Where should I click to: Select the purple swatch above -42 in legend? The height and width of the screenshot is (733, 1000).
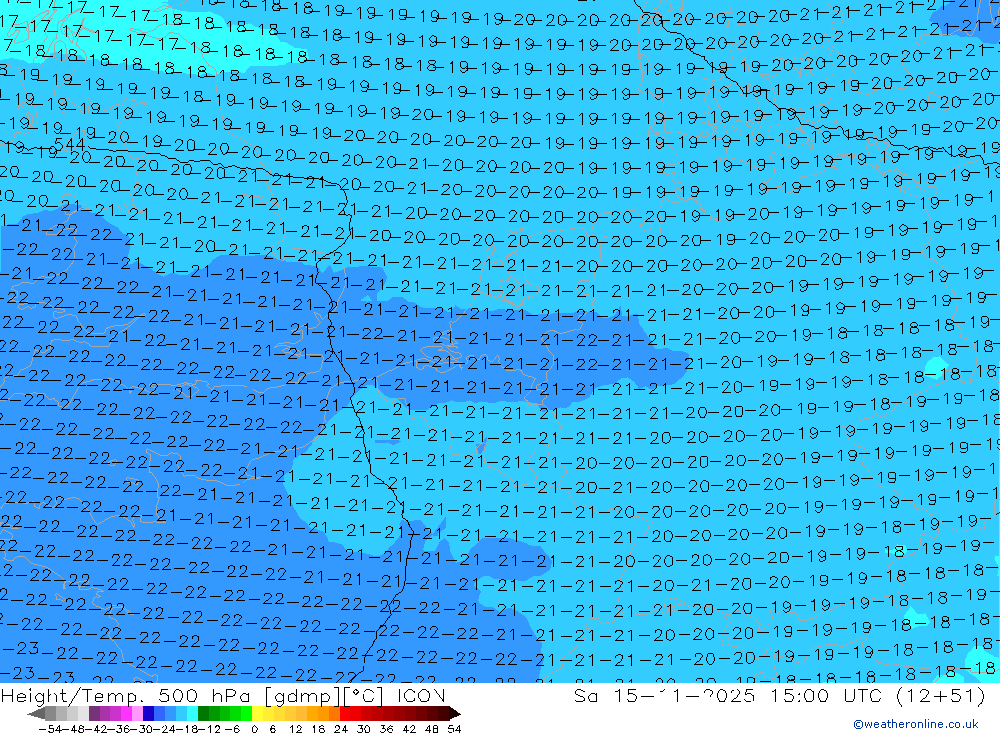point(94,713)
